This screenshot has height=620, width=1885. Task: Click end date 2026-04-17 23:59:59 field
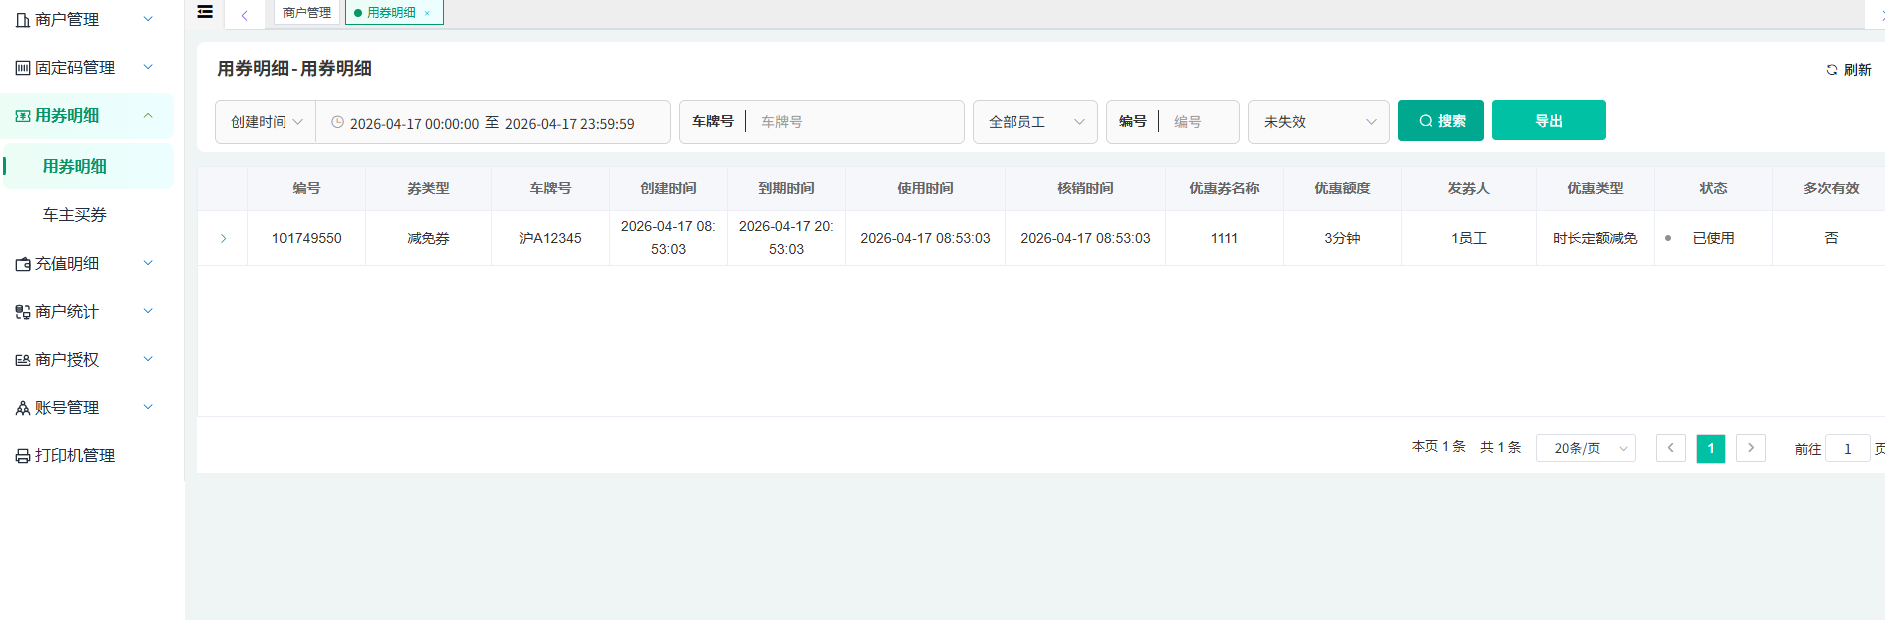(570, 124)
